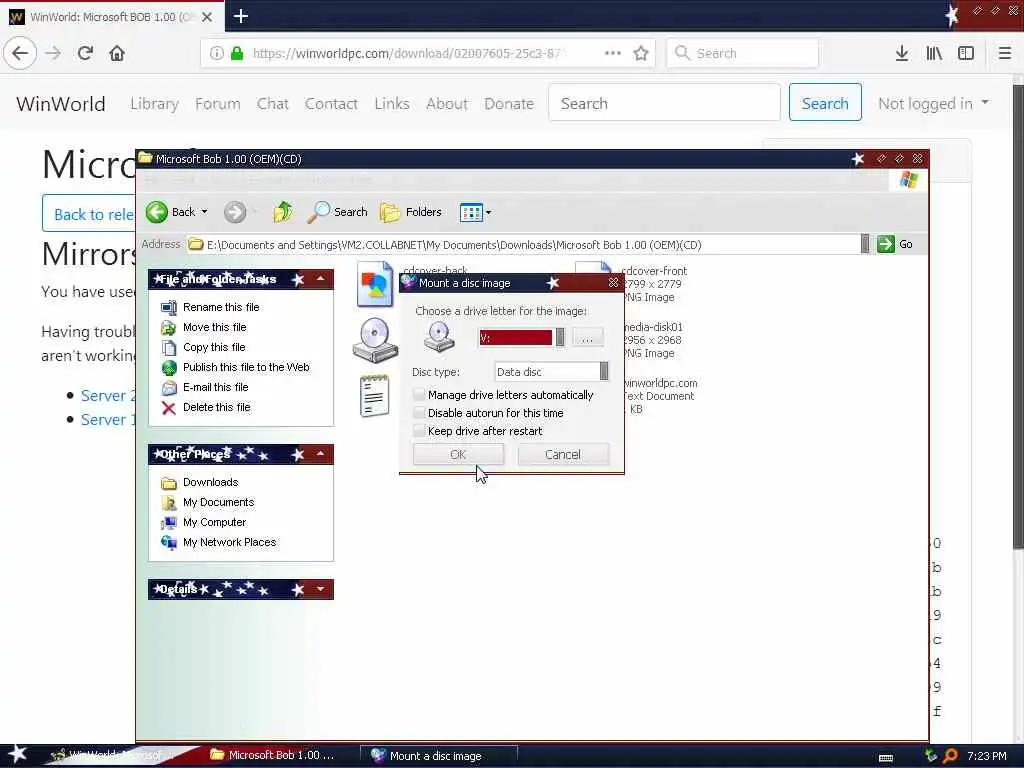Image resolution: width=1024 pixels, height=768 pixels.
Task: Click Firefox forward arrow button
Action: point(53,53)
